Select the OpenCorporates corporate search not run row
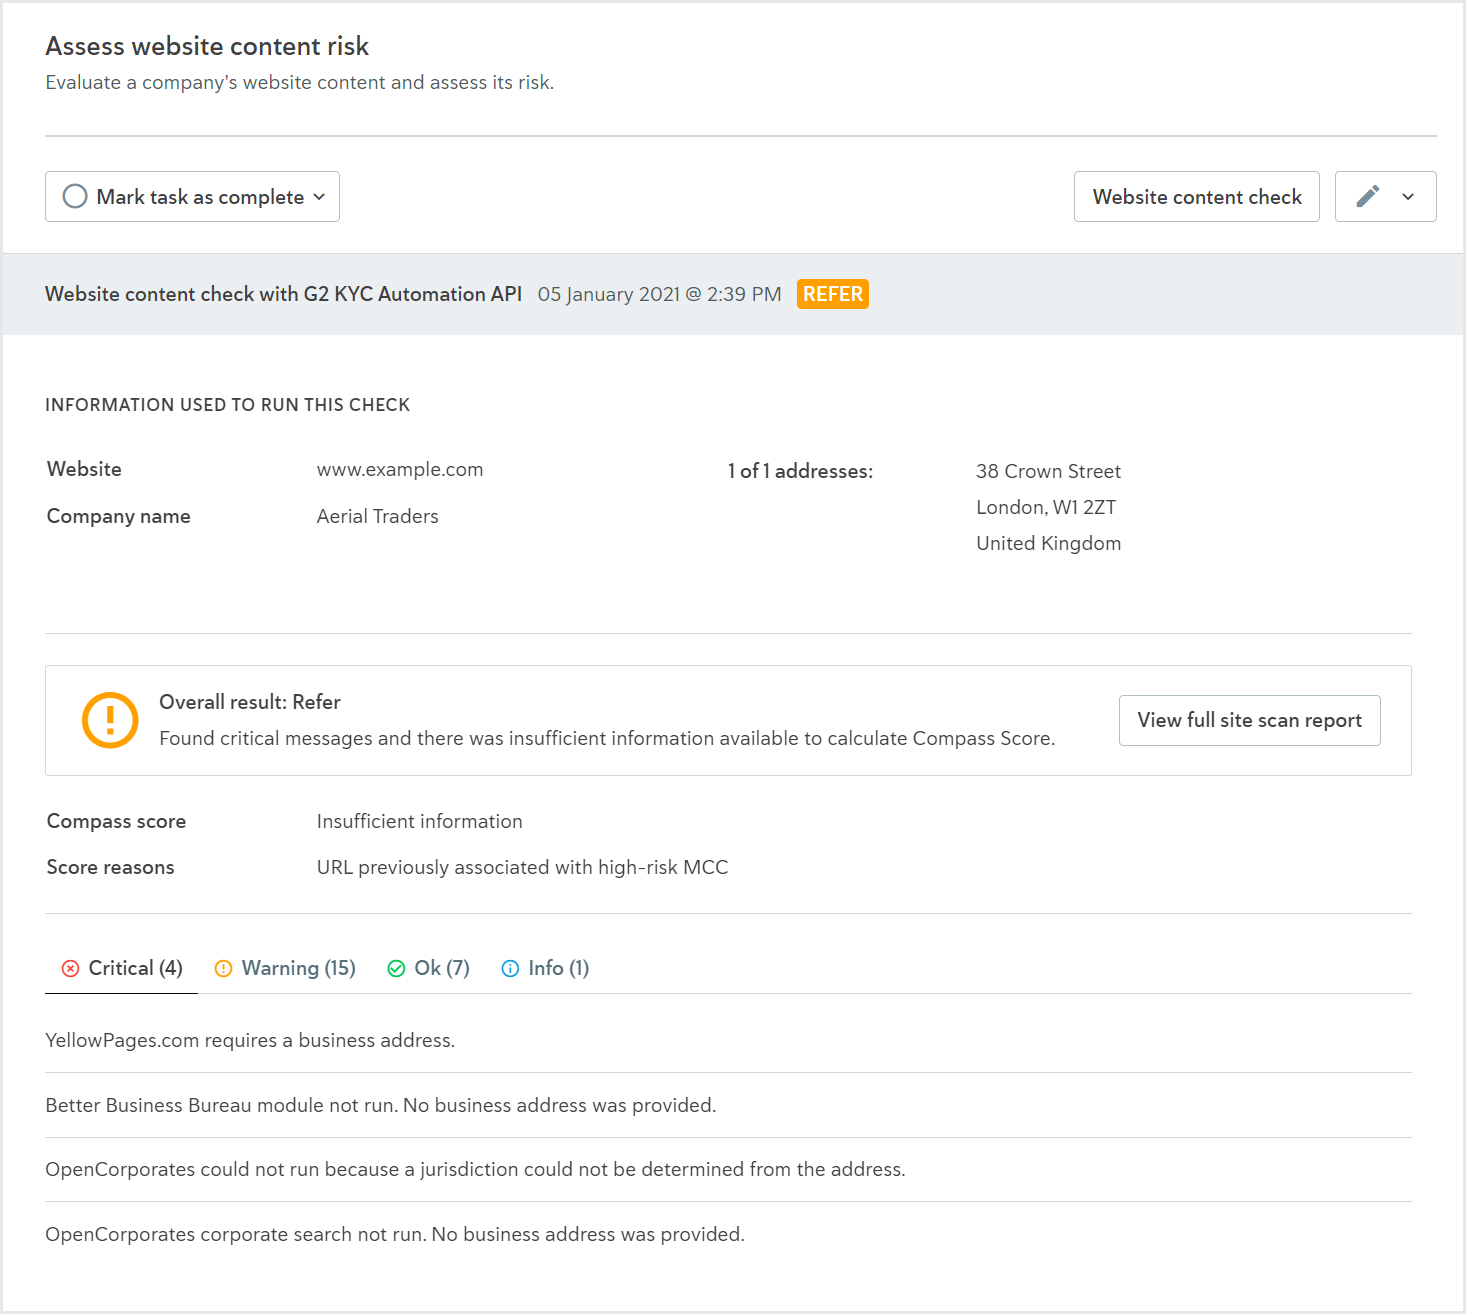The image size is (1466, 1314). 728,1234
